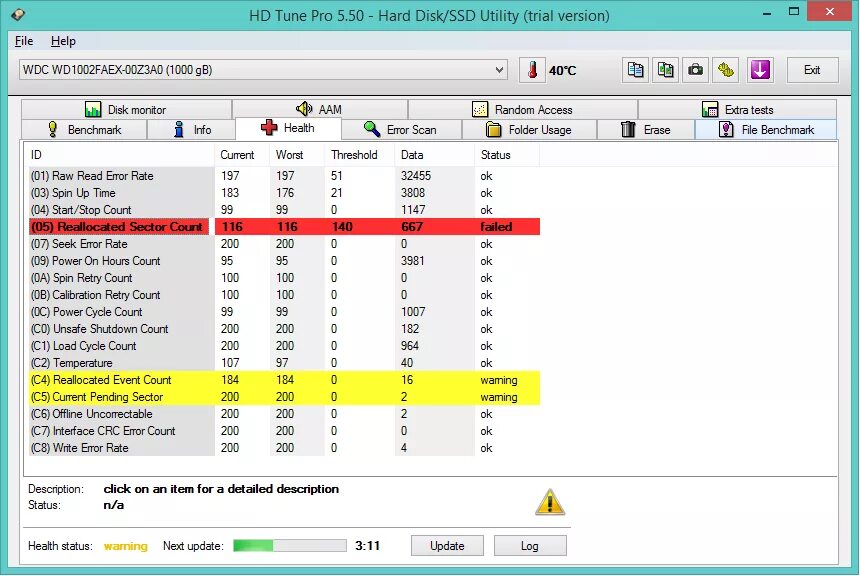This screenshot has height=576, width=860.
Task: Click the Data column header
Action: [x=434, y=155]
